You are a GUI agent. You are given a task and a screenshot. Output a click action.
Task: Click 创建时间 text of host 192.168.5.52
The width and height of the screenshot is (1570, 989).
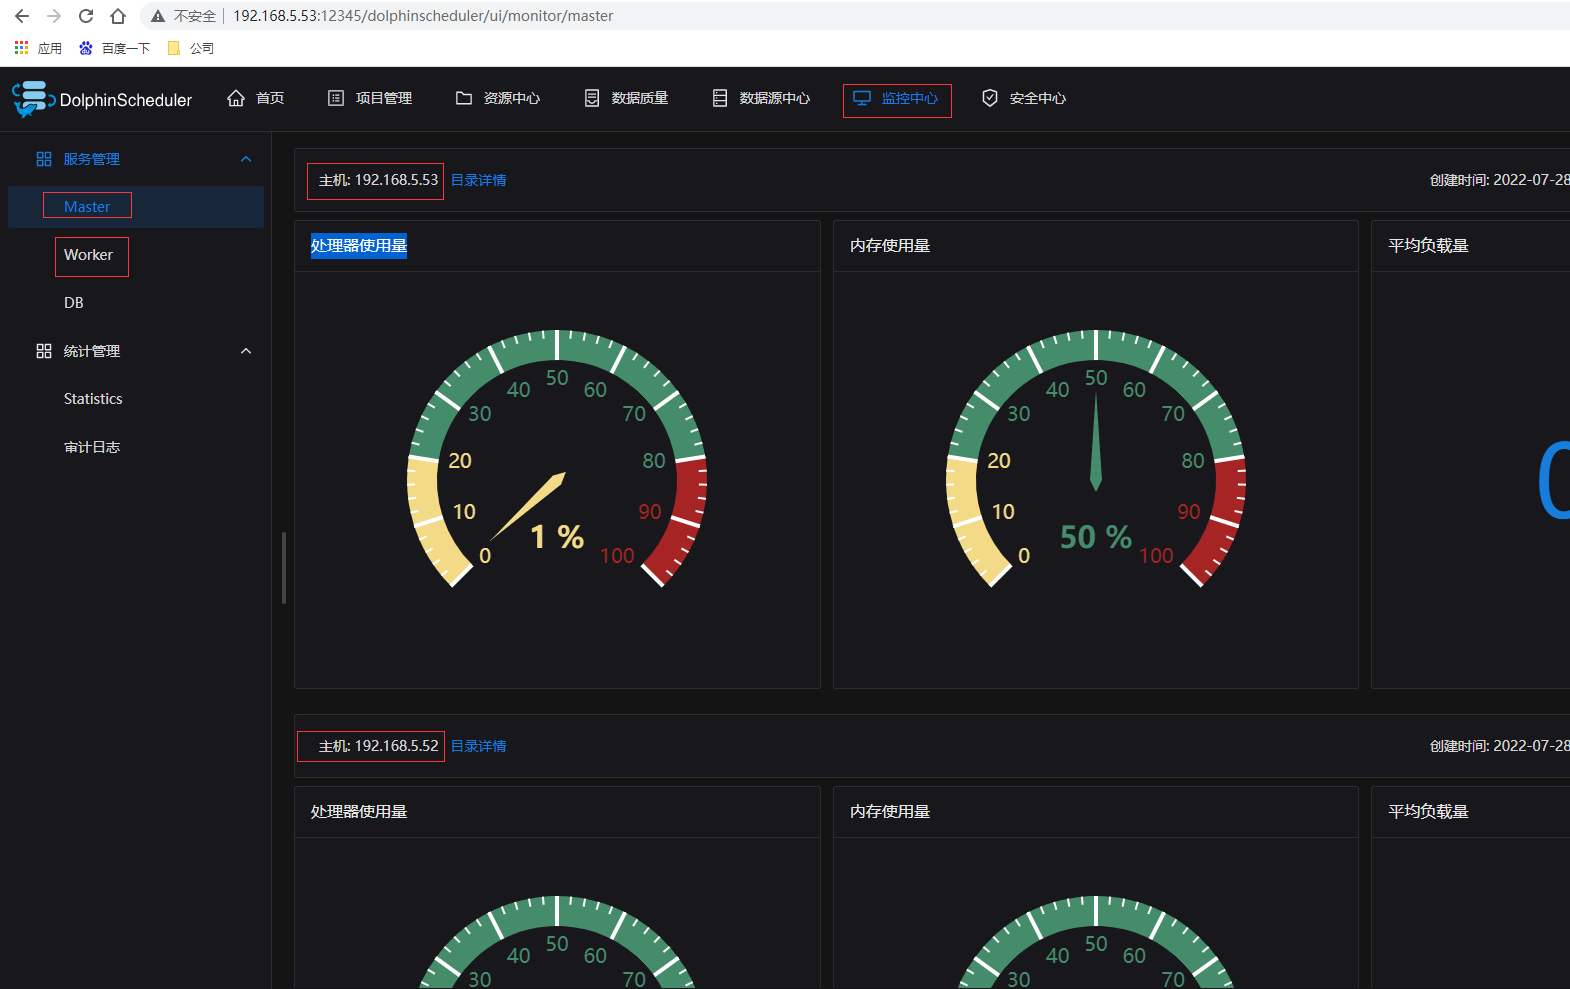click(1499, 746)
